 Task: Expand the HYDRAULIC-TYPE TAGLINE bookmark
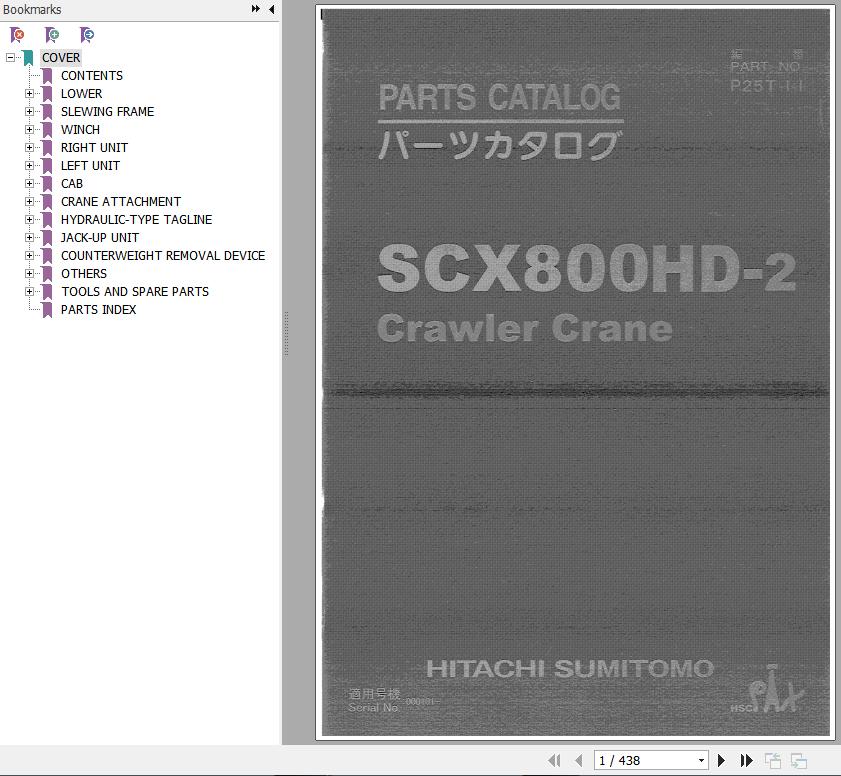click(x=29, y=219)
